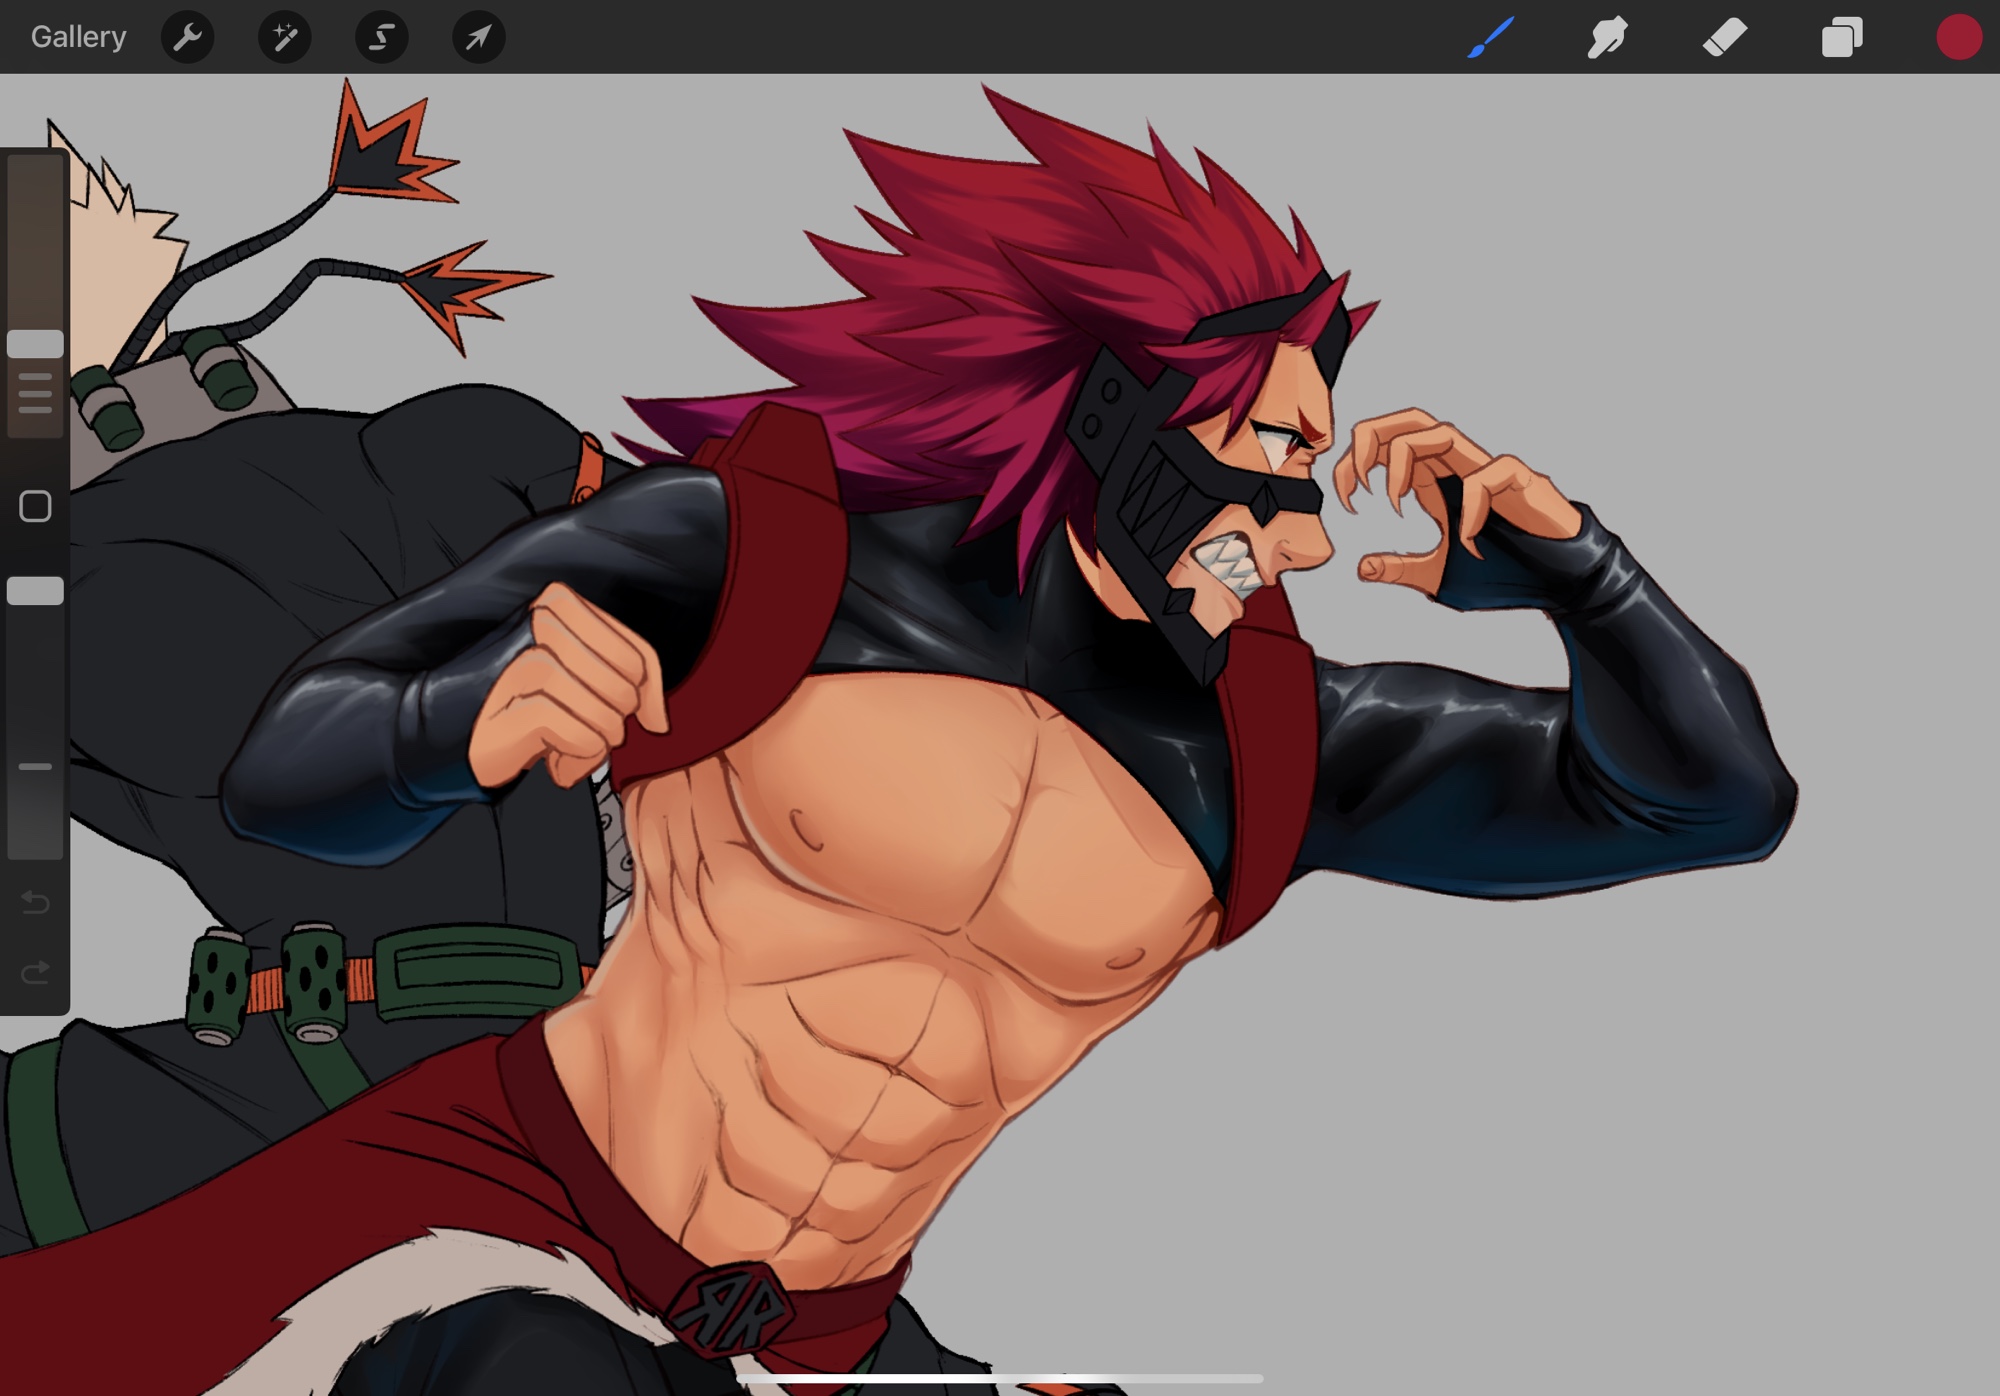Return to the Gallery
Image resolution: width=2000 pixels, height=1396 pixels.
(x=78, y=37)
